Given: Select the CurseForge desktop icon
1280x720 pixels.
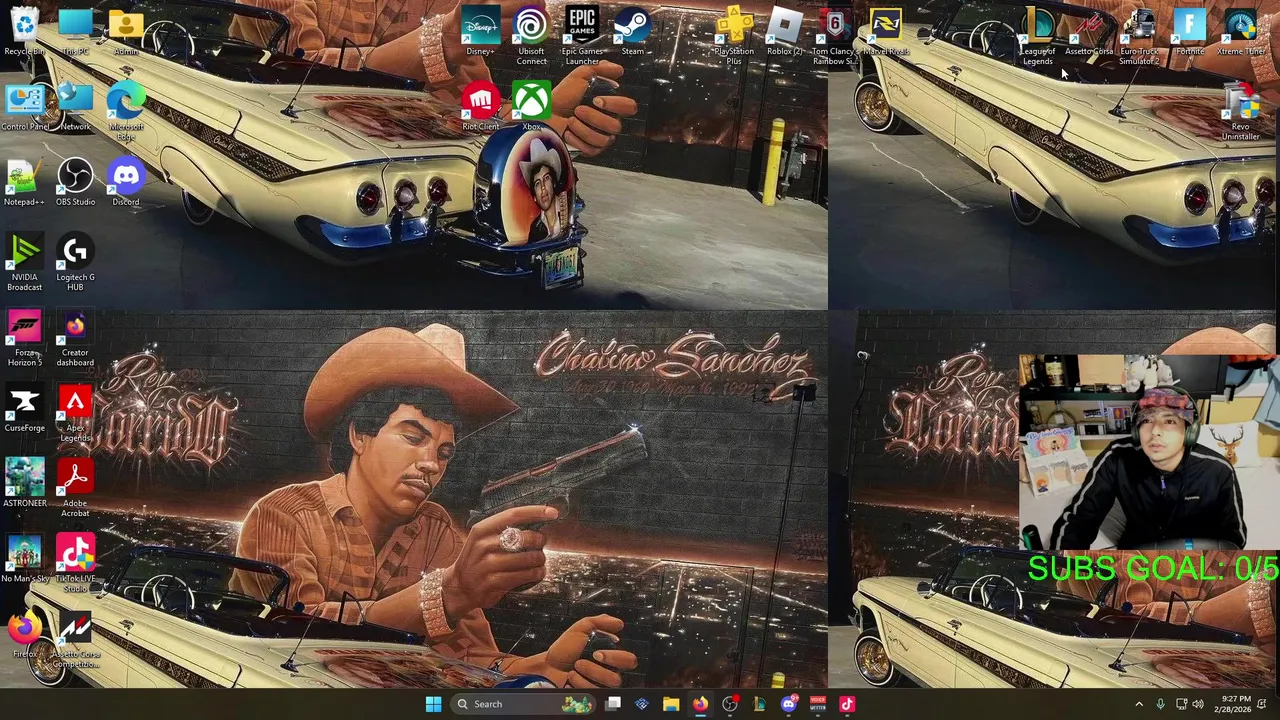Looking at the screenshot, I should (x=24, y=410).
